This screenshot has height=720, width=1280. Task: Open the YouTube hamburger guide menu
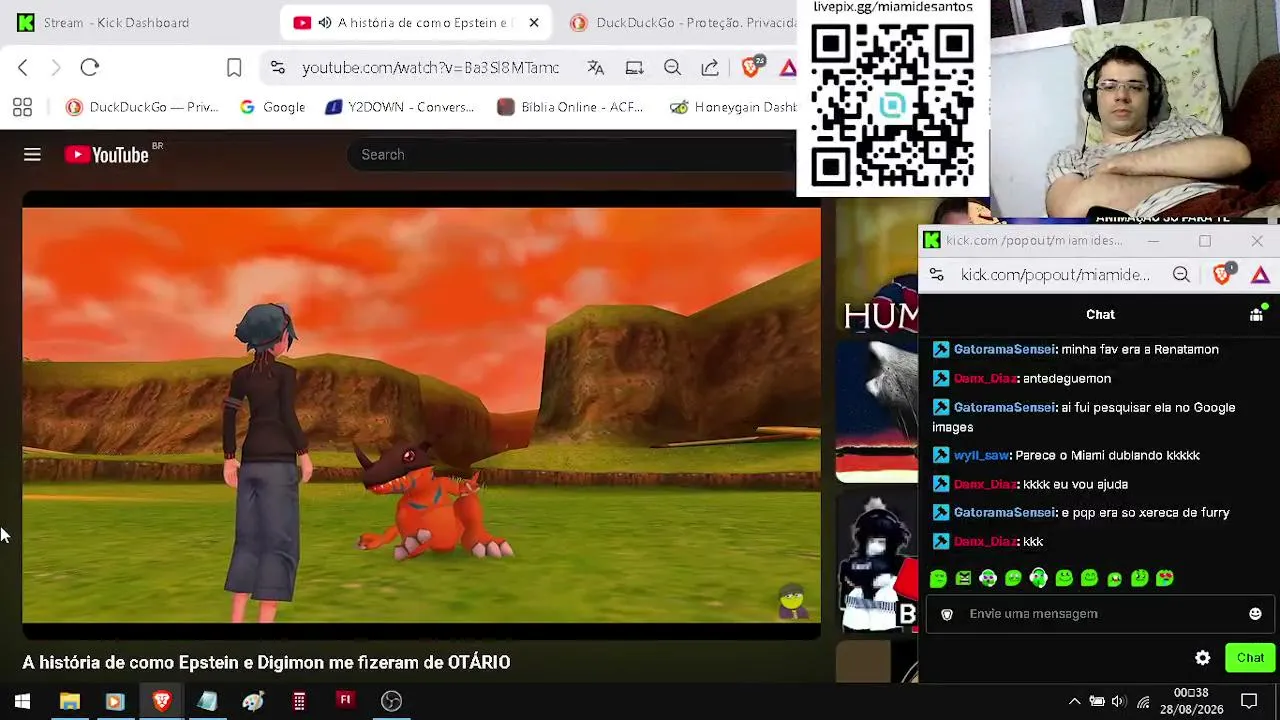click(x=32, y=154)
